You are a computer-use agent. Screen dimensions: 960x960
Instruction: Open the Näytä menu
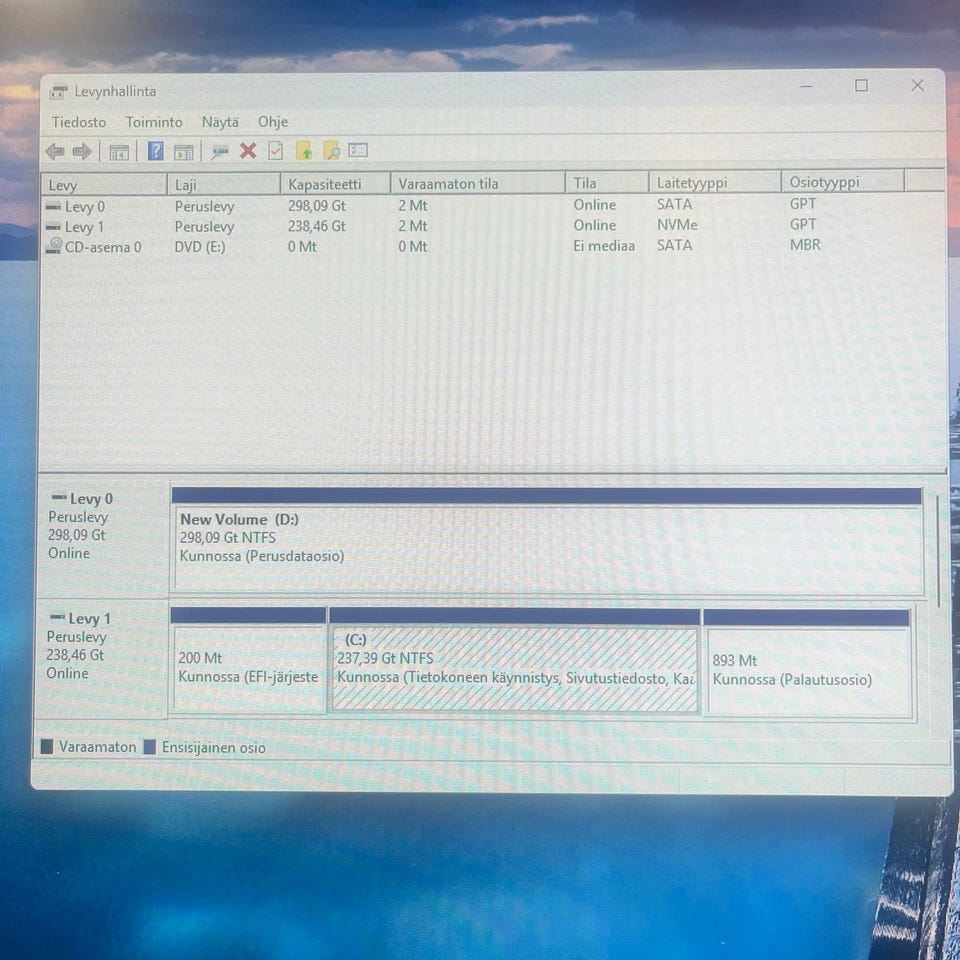(220, 122)
